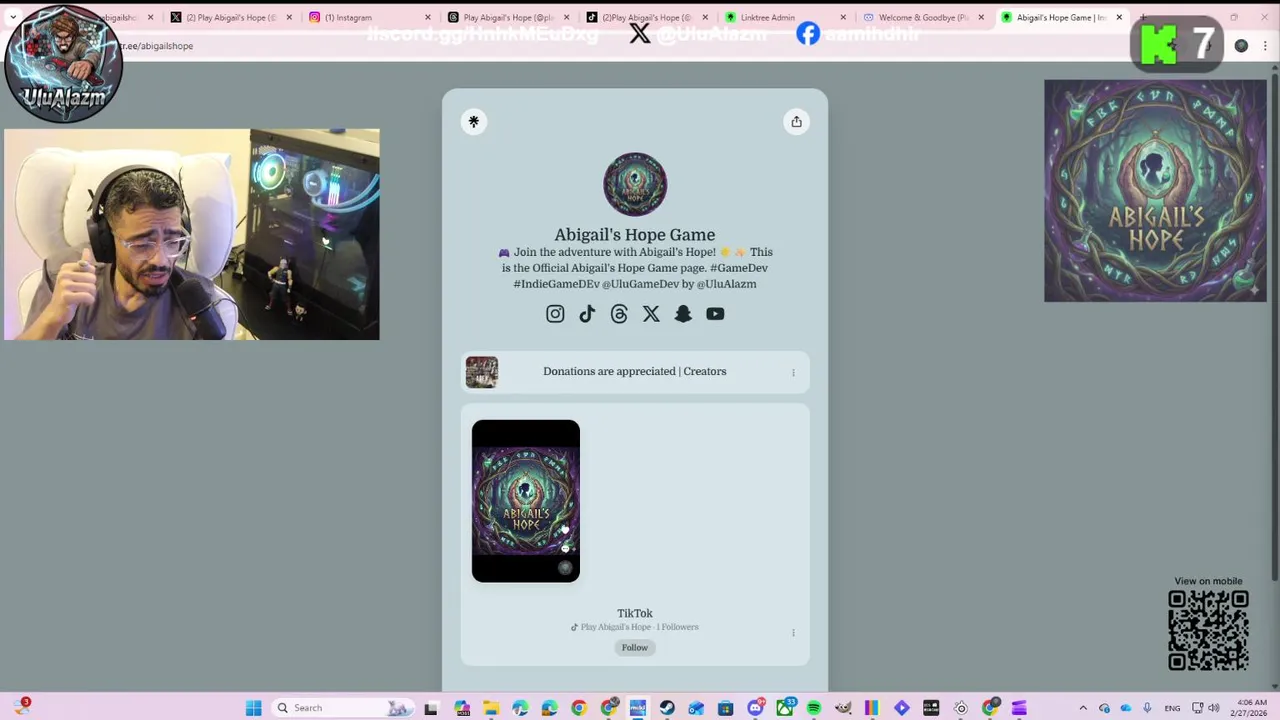1280x720 pixels.
Task: Close the Instagram browser tab
Action: coord(428,17)
